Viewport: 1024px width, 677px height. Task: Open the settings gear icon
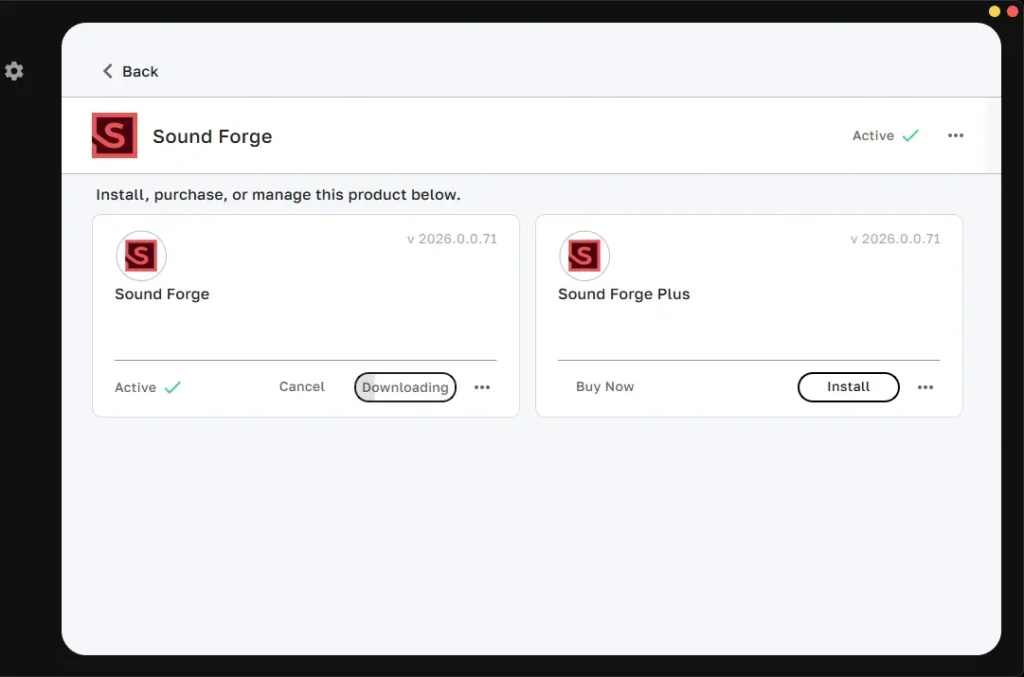14,71
